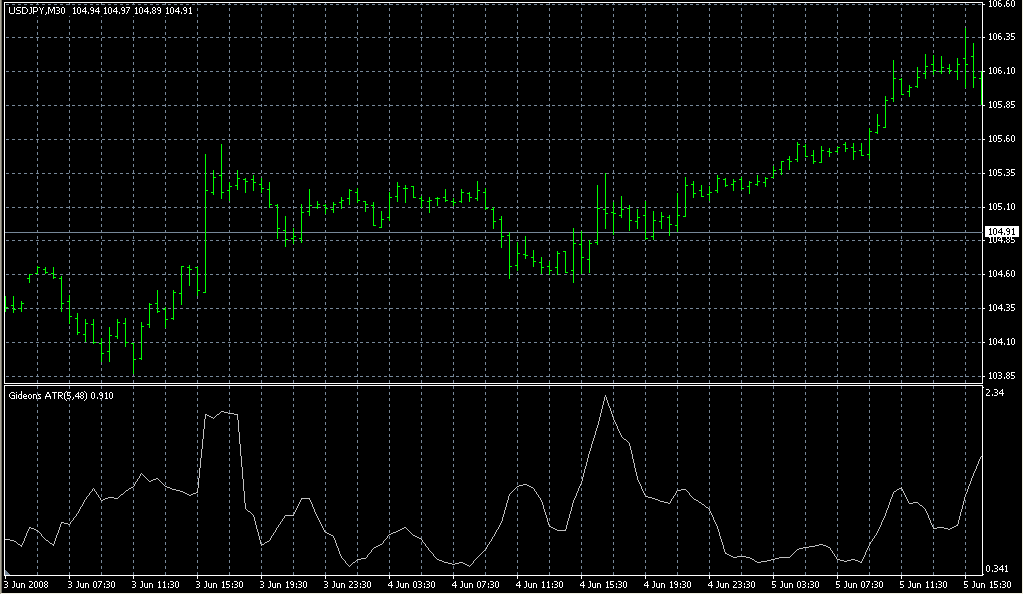Click the 106.60 value on price scale
This screenshot has width=1024, height=594.
(x=1001, y=7)
